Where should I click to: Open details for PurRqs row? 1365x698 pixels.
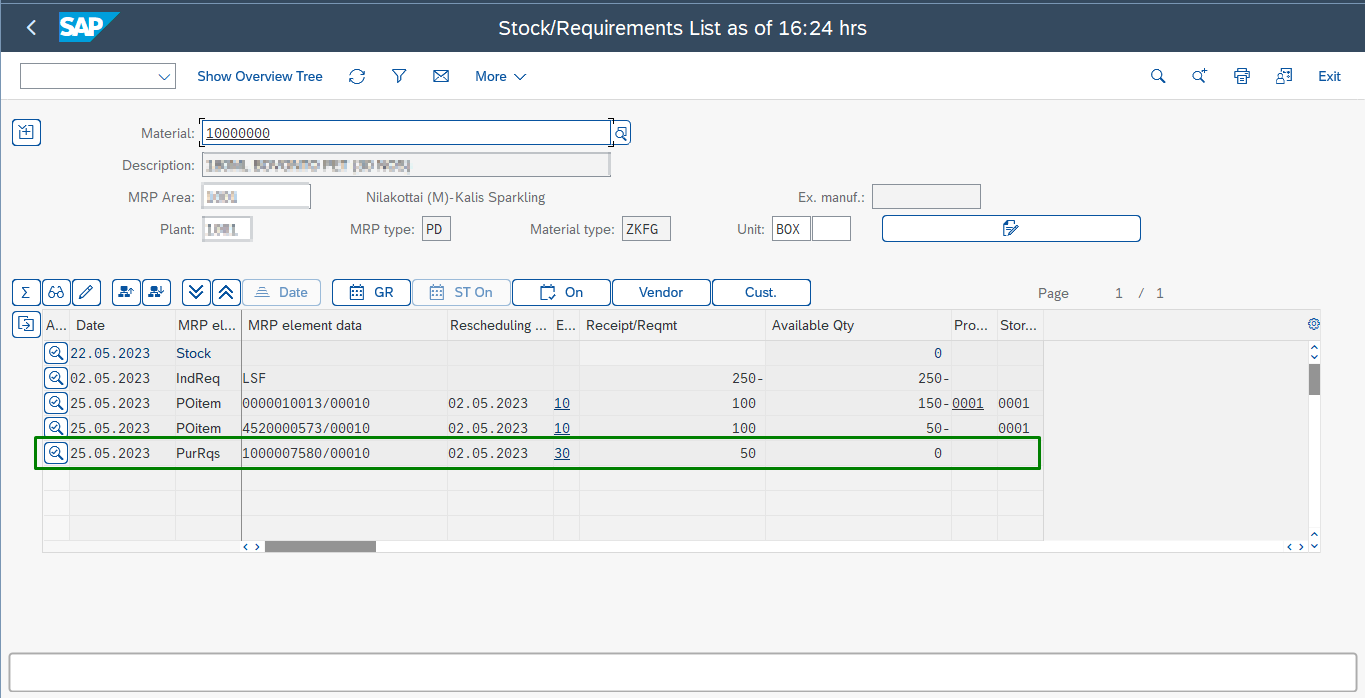(x=56, y=453)
